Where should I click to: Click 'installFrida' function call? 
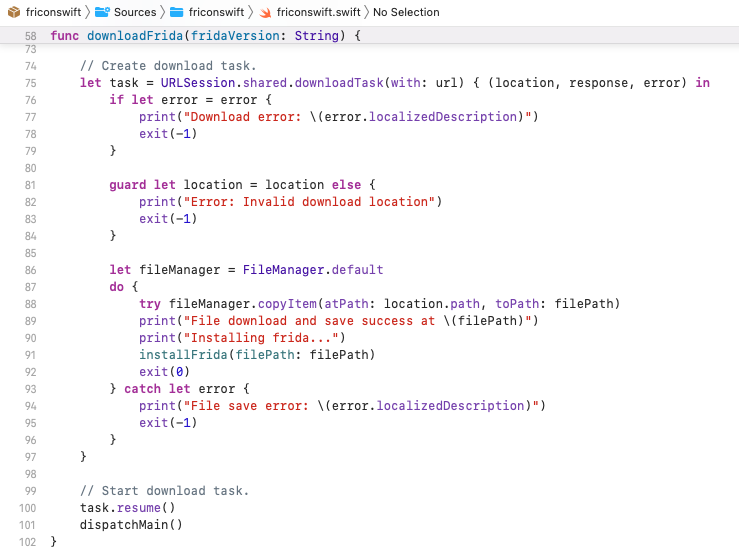tap(183, 354)
